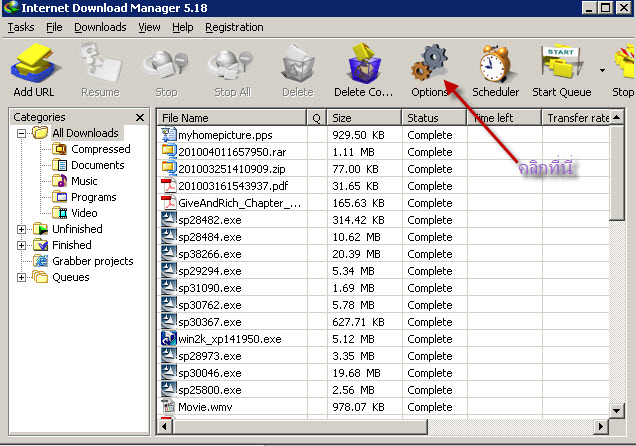636x446 pixels.
Task: Select file sp29294.exe
Action: 210,271
